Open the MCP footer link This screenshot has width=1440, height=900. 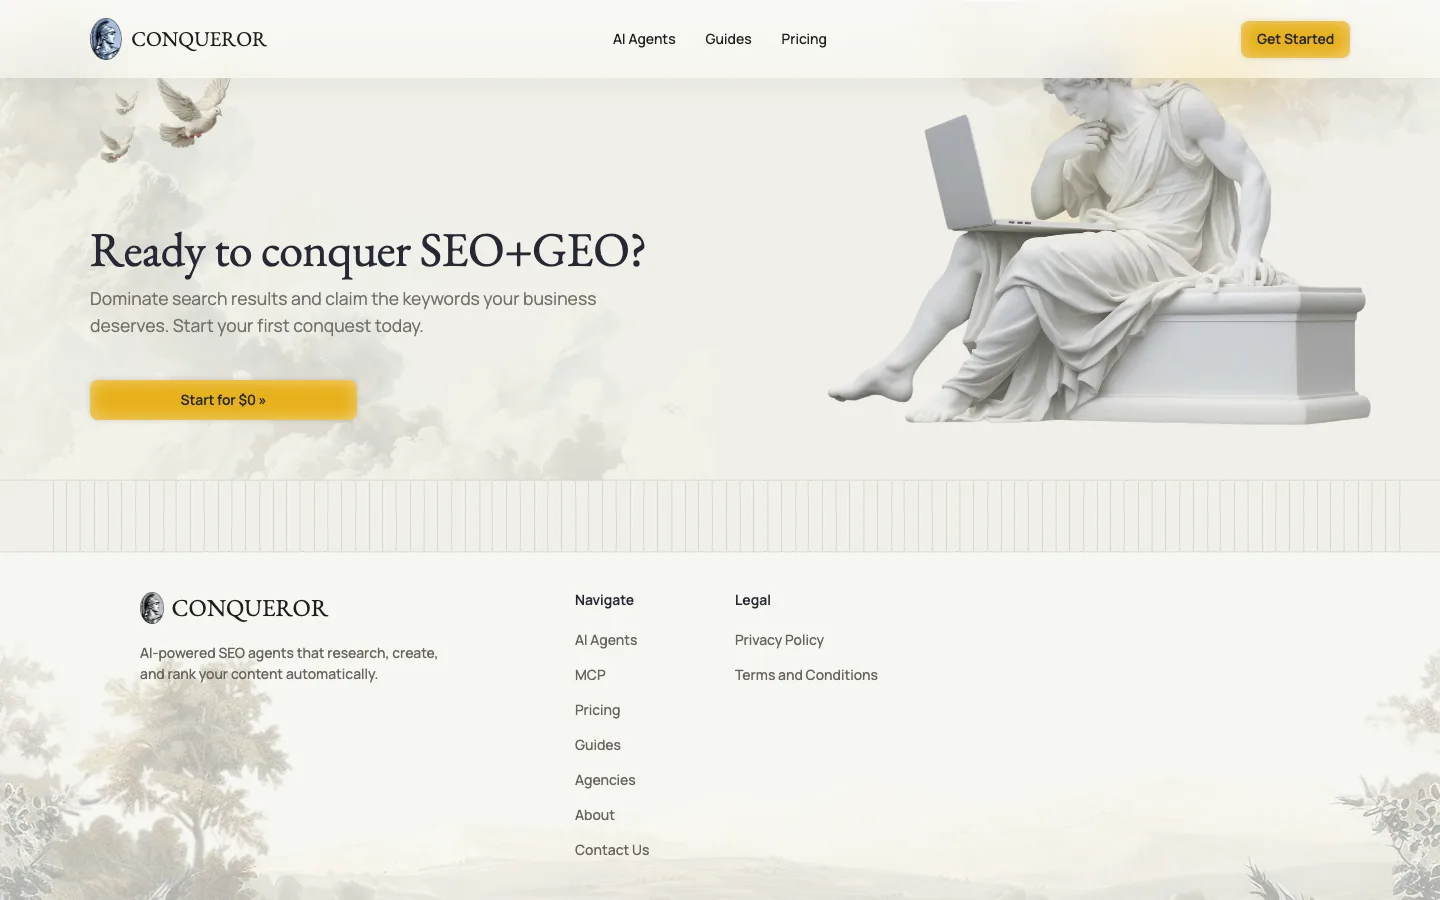pos(590,675)
